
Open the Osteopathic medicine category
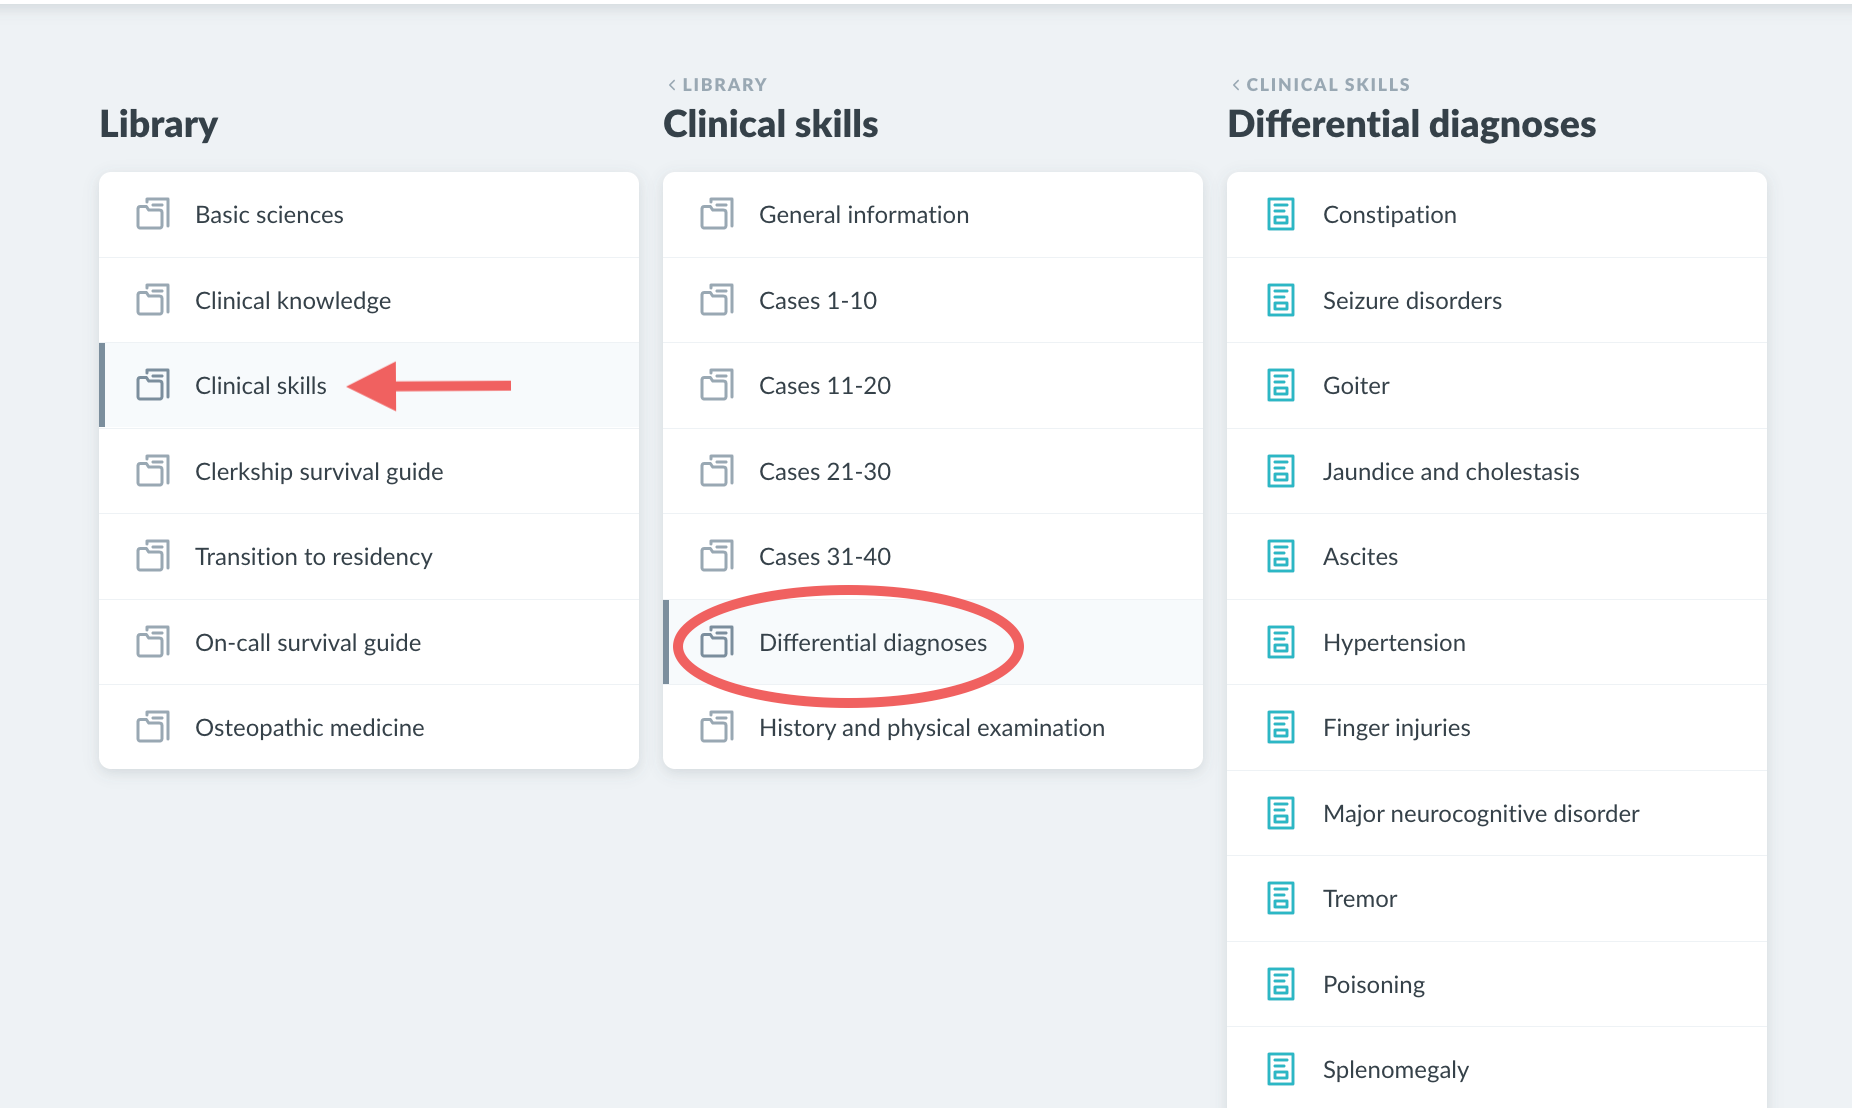coord(369,727)
